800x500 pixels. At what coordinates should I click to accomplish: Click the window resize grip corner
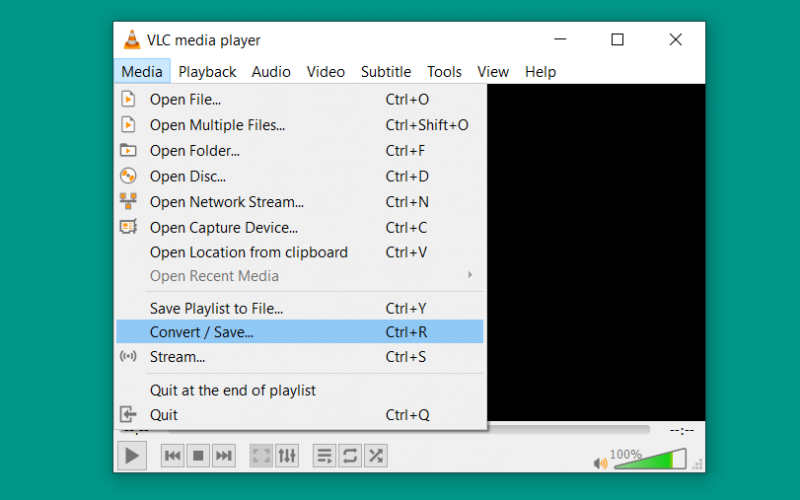pos(698,464)
